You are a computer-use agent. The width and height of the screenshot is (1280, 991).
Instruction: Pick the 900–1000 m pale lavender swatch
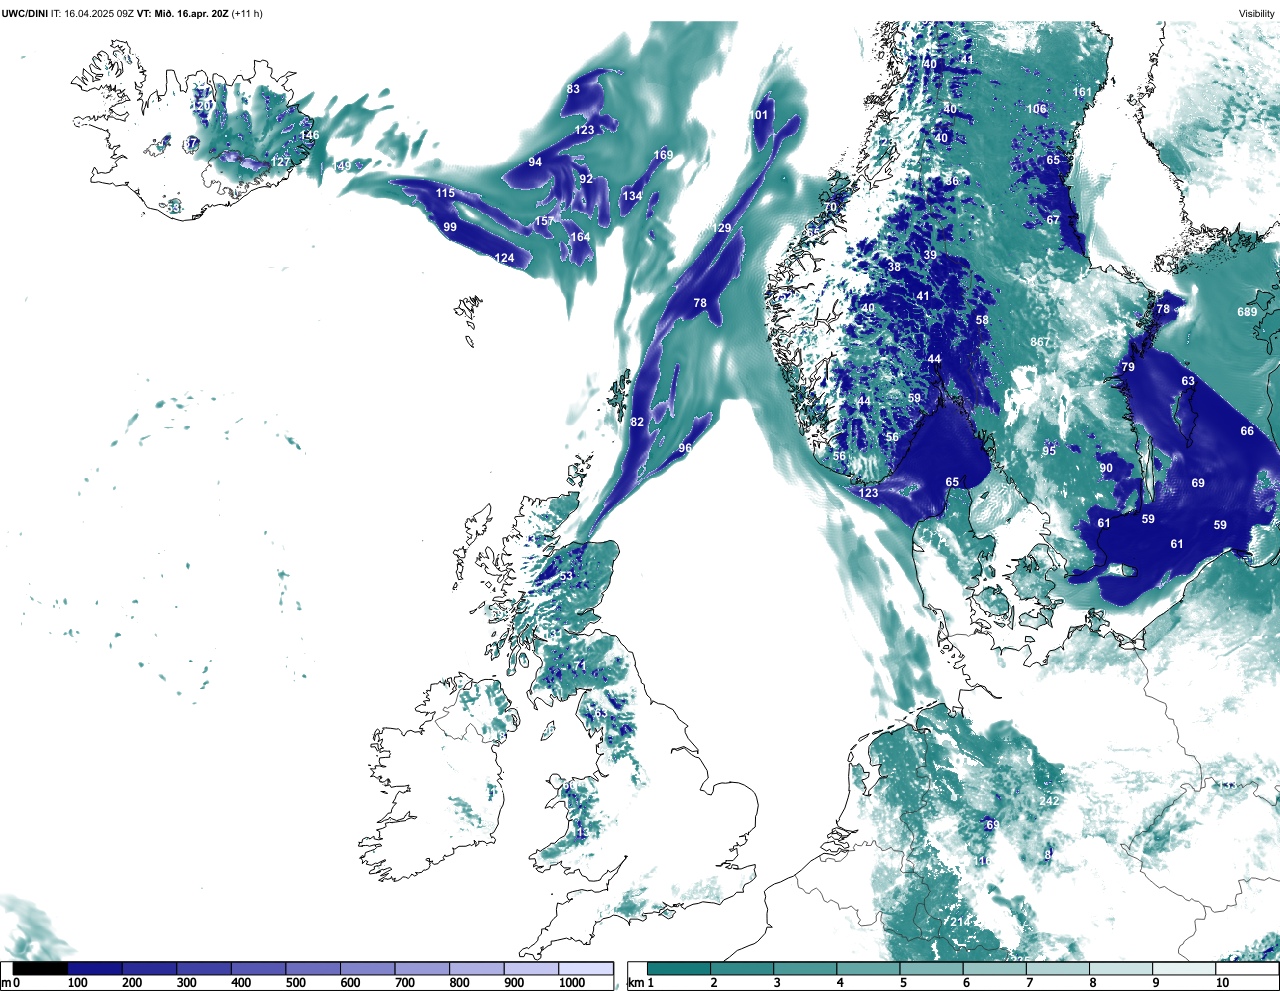(531, 968)
